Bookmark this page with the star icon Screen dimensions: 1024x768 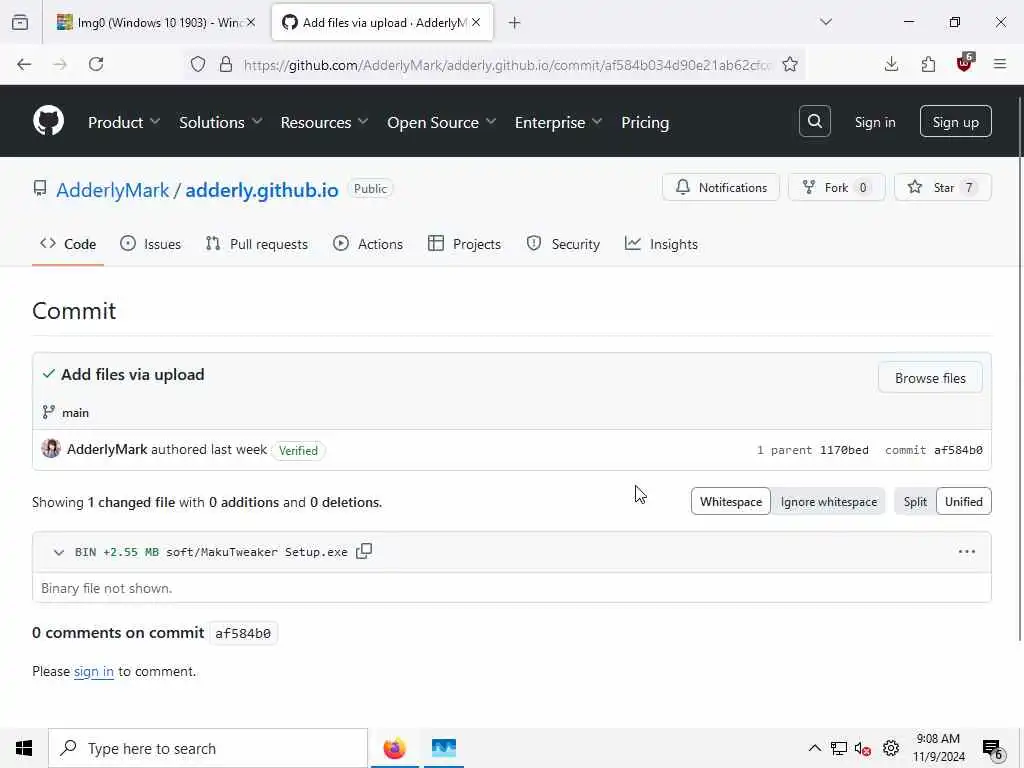point(790,64)
